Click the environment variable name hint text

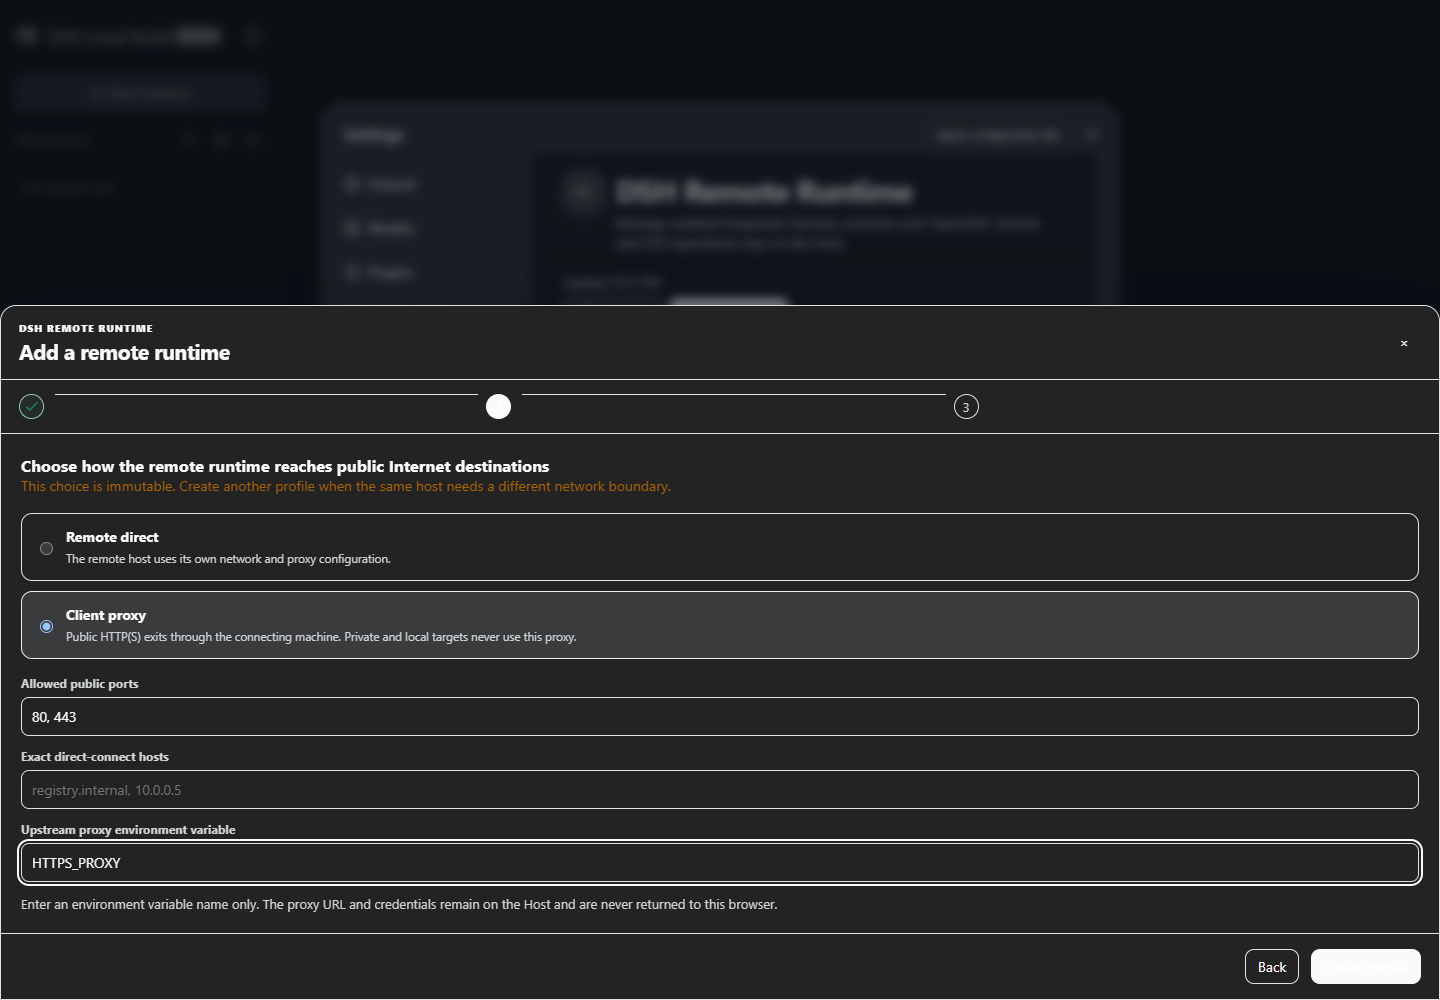point(399,905)
